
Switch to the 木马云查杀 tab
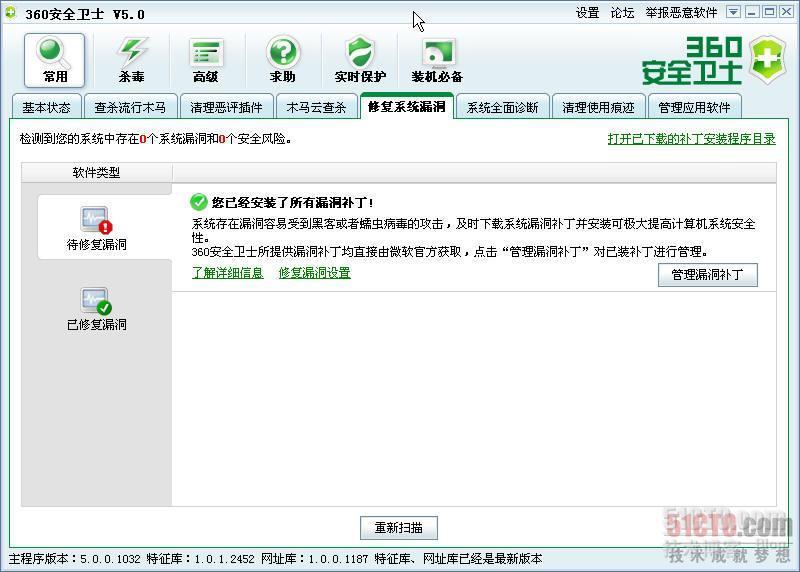(x=316, y=107)
